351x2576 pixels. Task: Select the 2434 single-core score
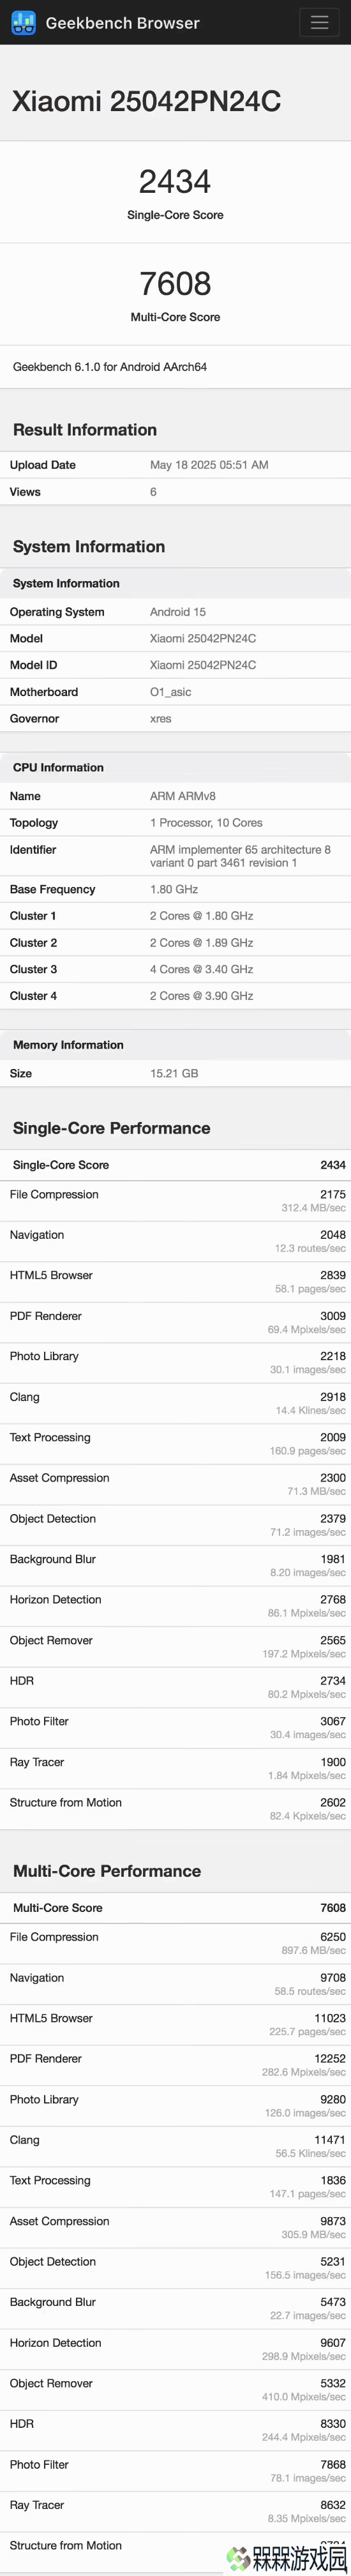[x=175, y=181]
